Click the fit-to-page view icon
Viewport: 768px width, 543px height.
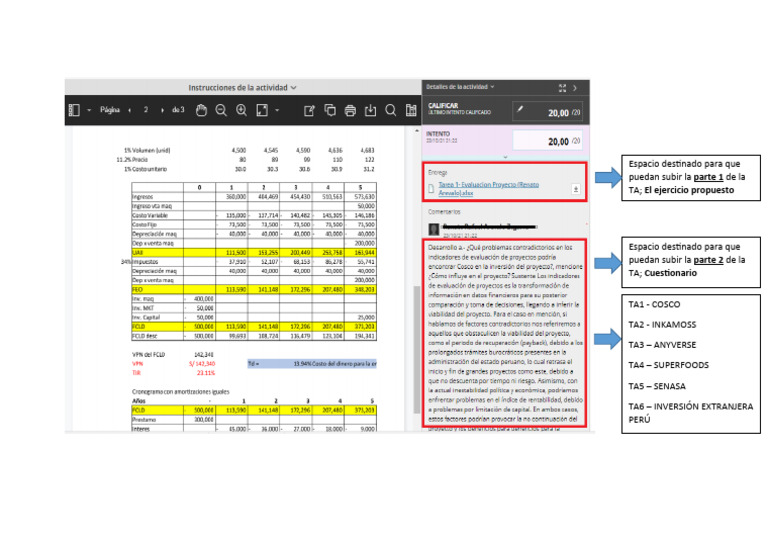[x=263, y=110]
